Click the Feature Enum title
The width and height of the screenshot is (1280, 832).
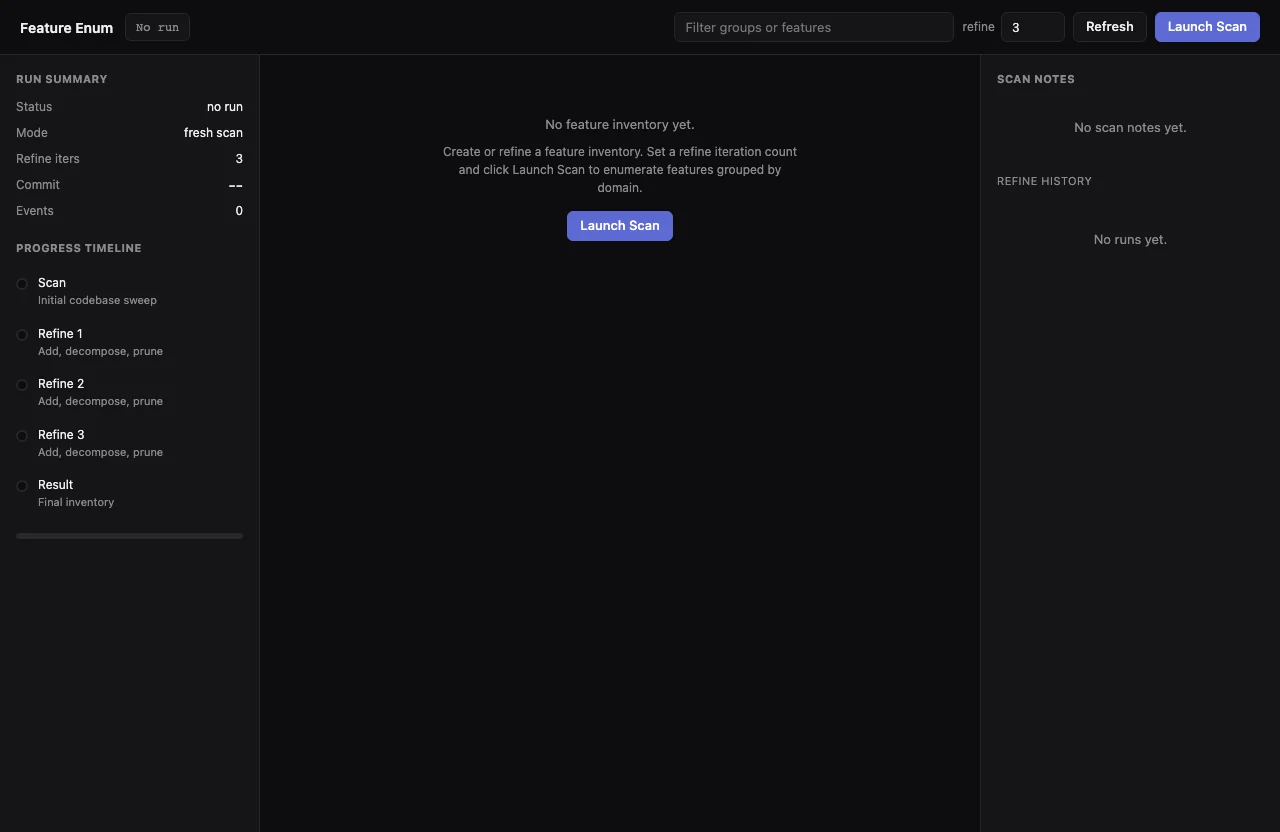(x=66, y=28)
